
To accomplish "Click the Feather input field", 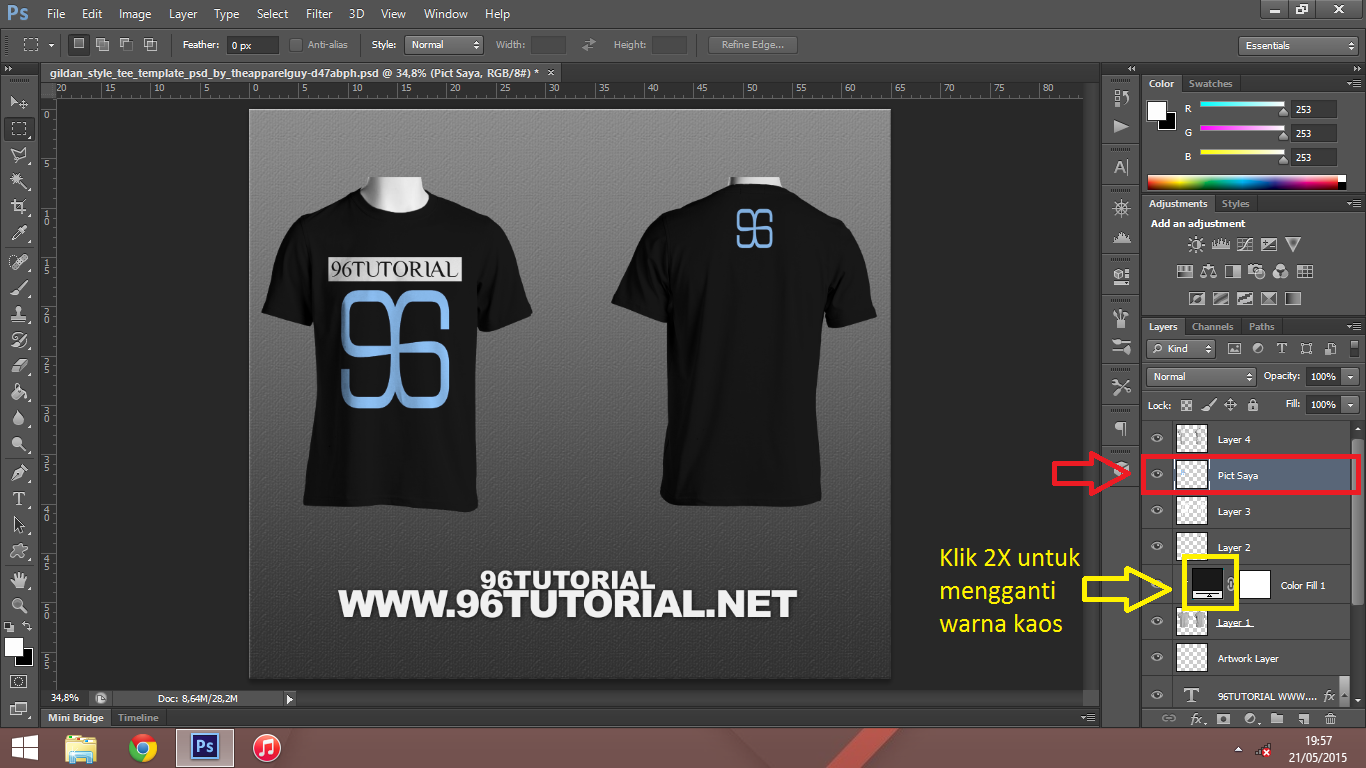I will pyautogui.click(x=253, y=45).
